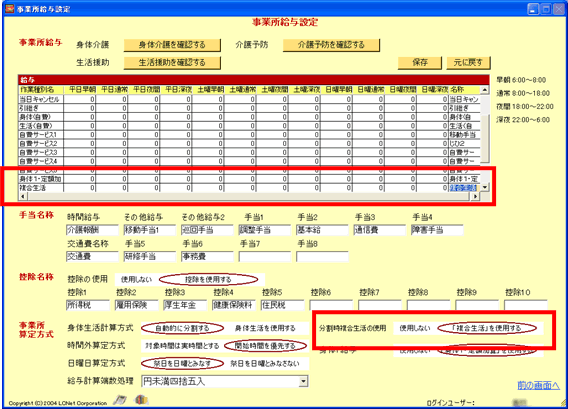Open 身体介護を確認する
Screen dimensions: 568x409
point(172,45)
